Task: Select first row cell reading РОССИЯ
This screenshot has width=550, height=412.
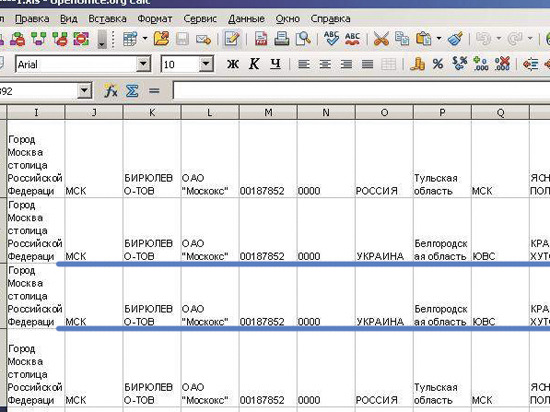Action: (x=384, y=159)
